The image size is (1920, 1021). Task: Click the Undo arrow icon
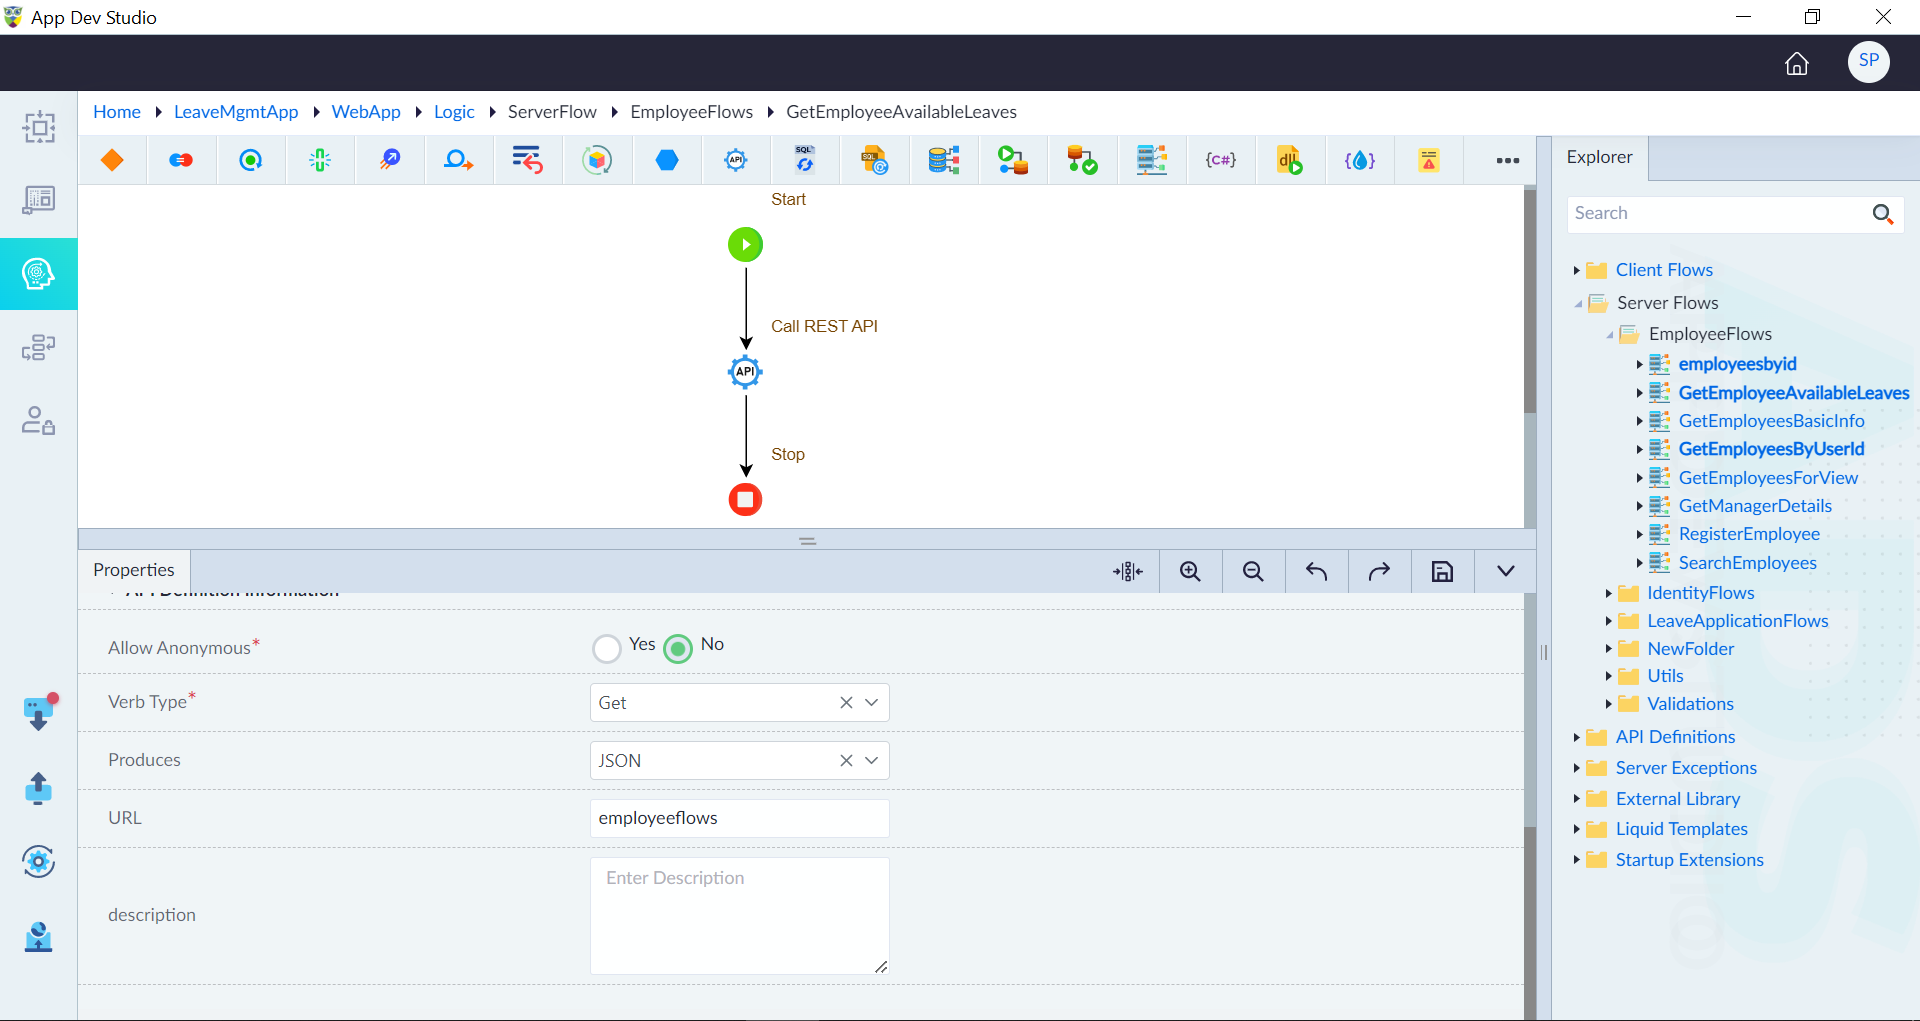1316,571
